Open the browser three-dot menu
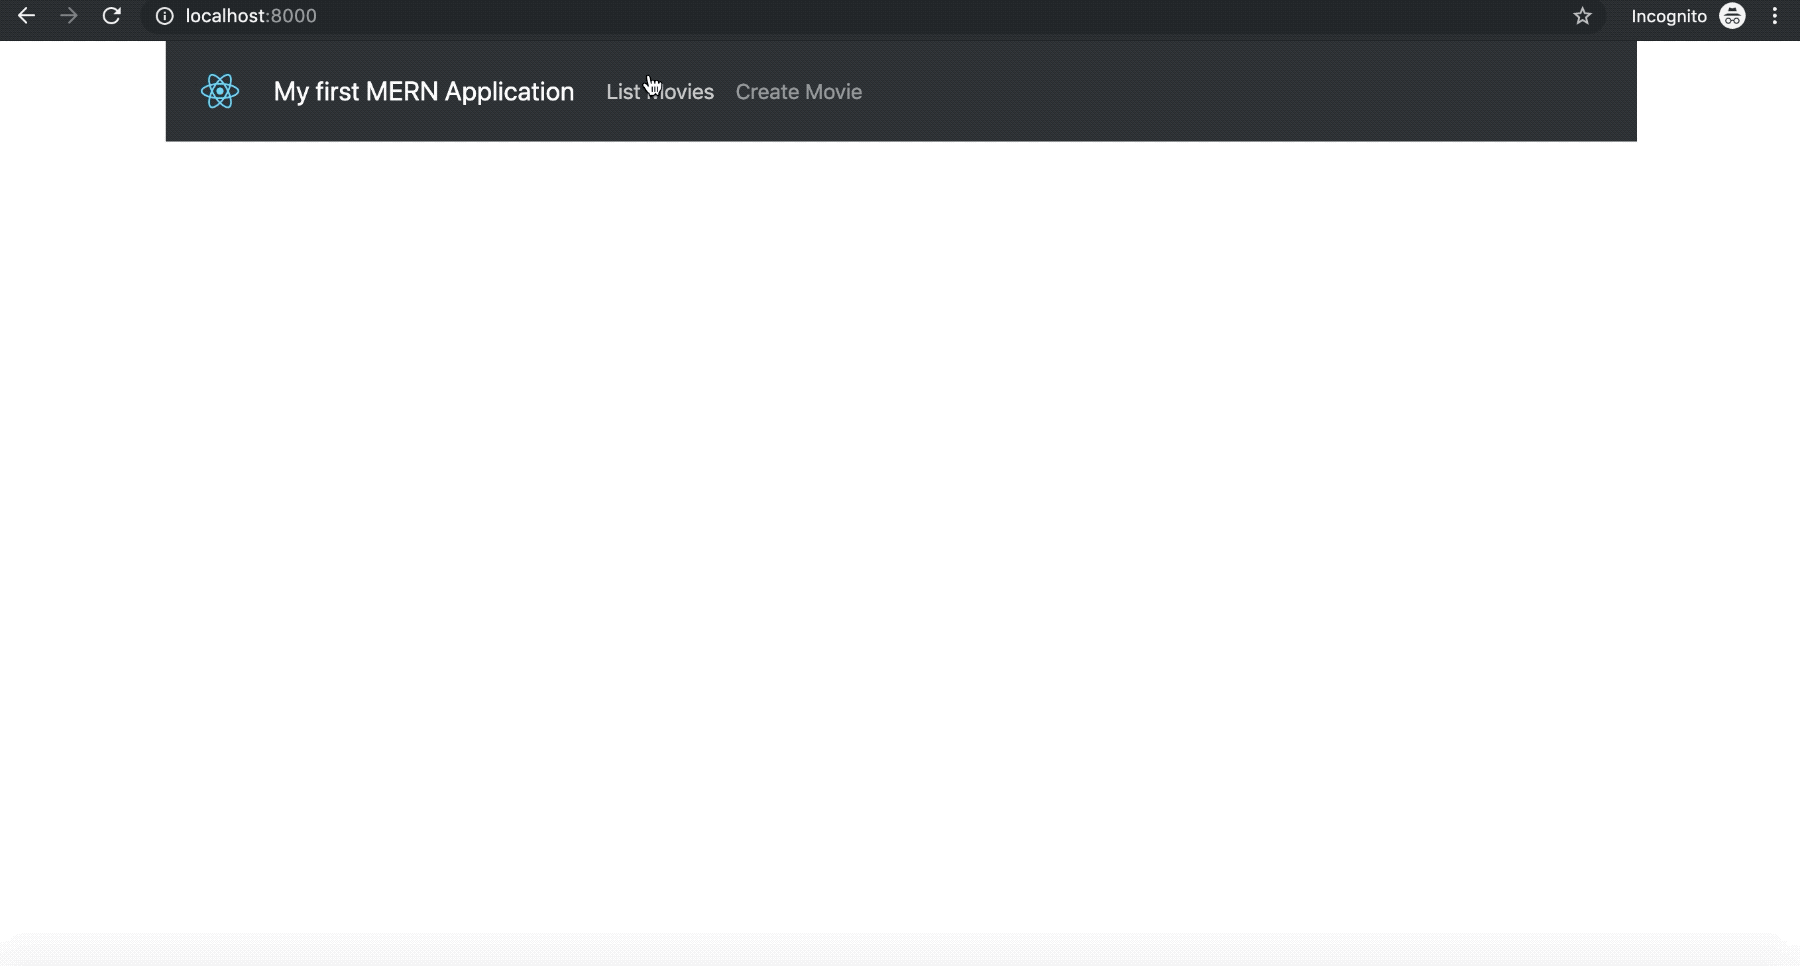1800x966 pixels. (1775, 16)
